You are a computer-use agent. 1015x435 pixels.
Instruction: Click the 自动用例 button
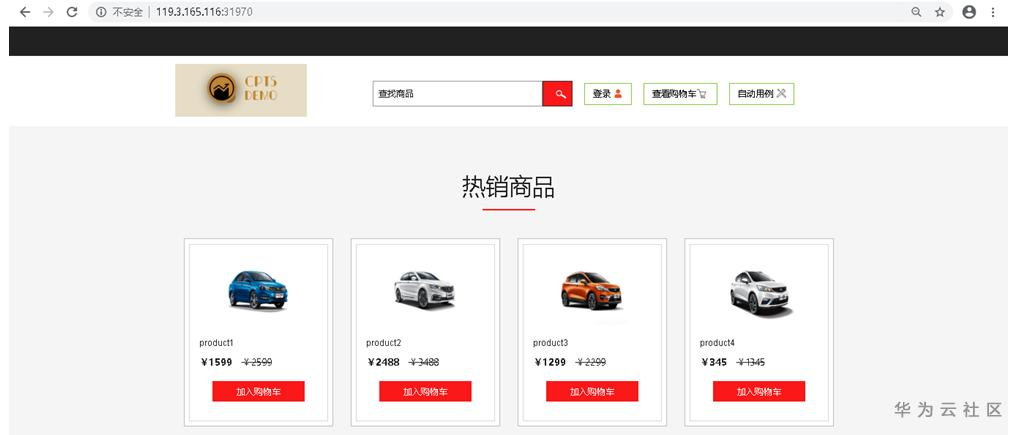pyautogui.click(x=761, y=94)
